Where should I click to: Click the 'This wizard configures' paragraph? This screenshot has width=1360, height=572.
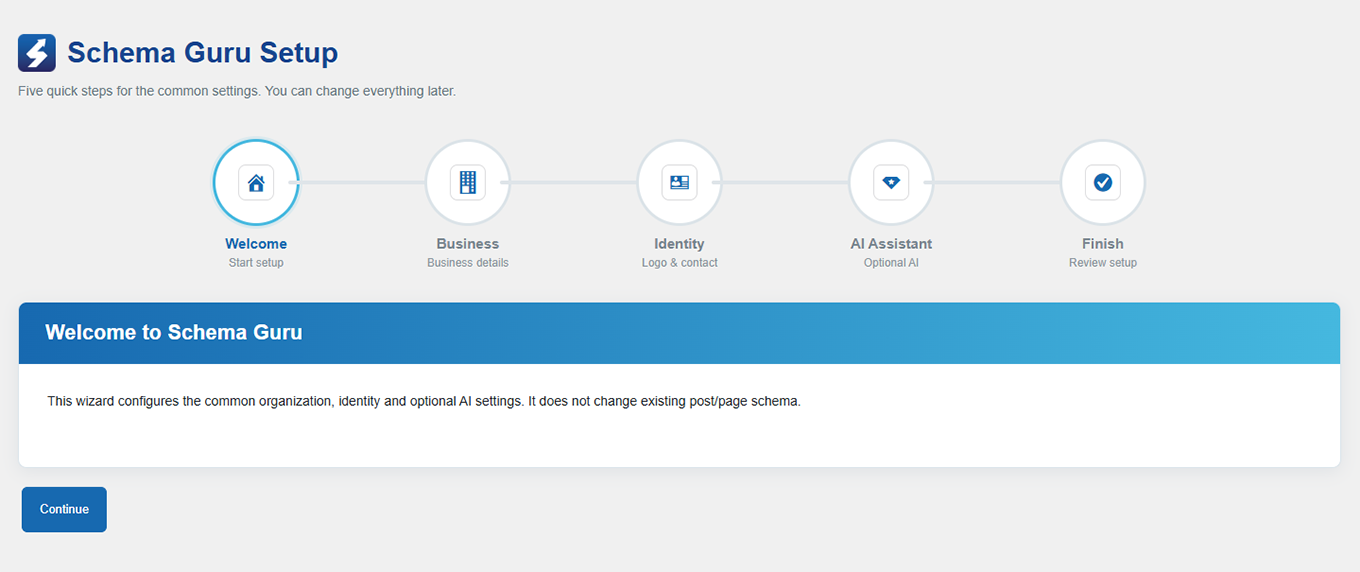pos(424,402)
